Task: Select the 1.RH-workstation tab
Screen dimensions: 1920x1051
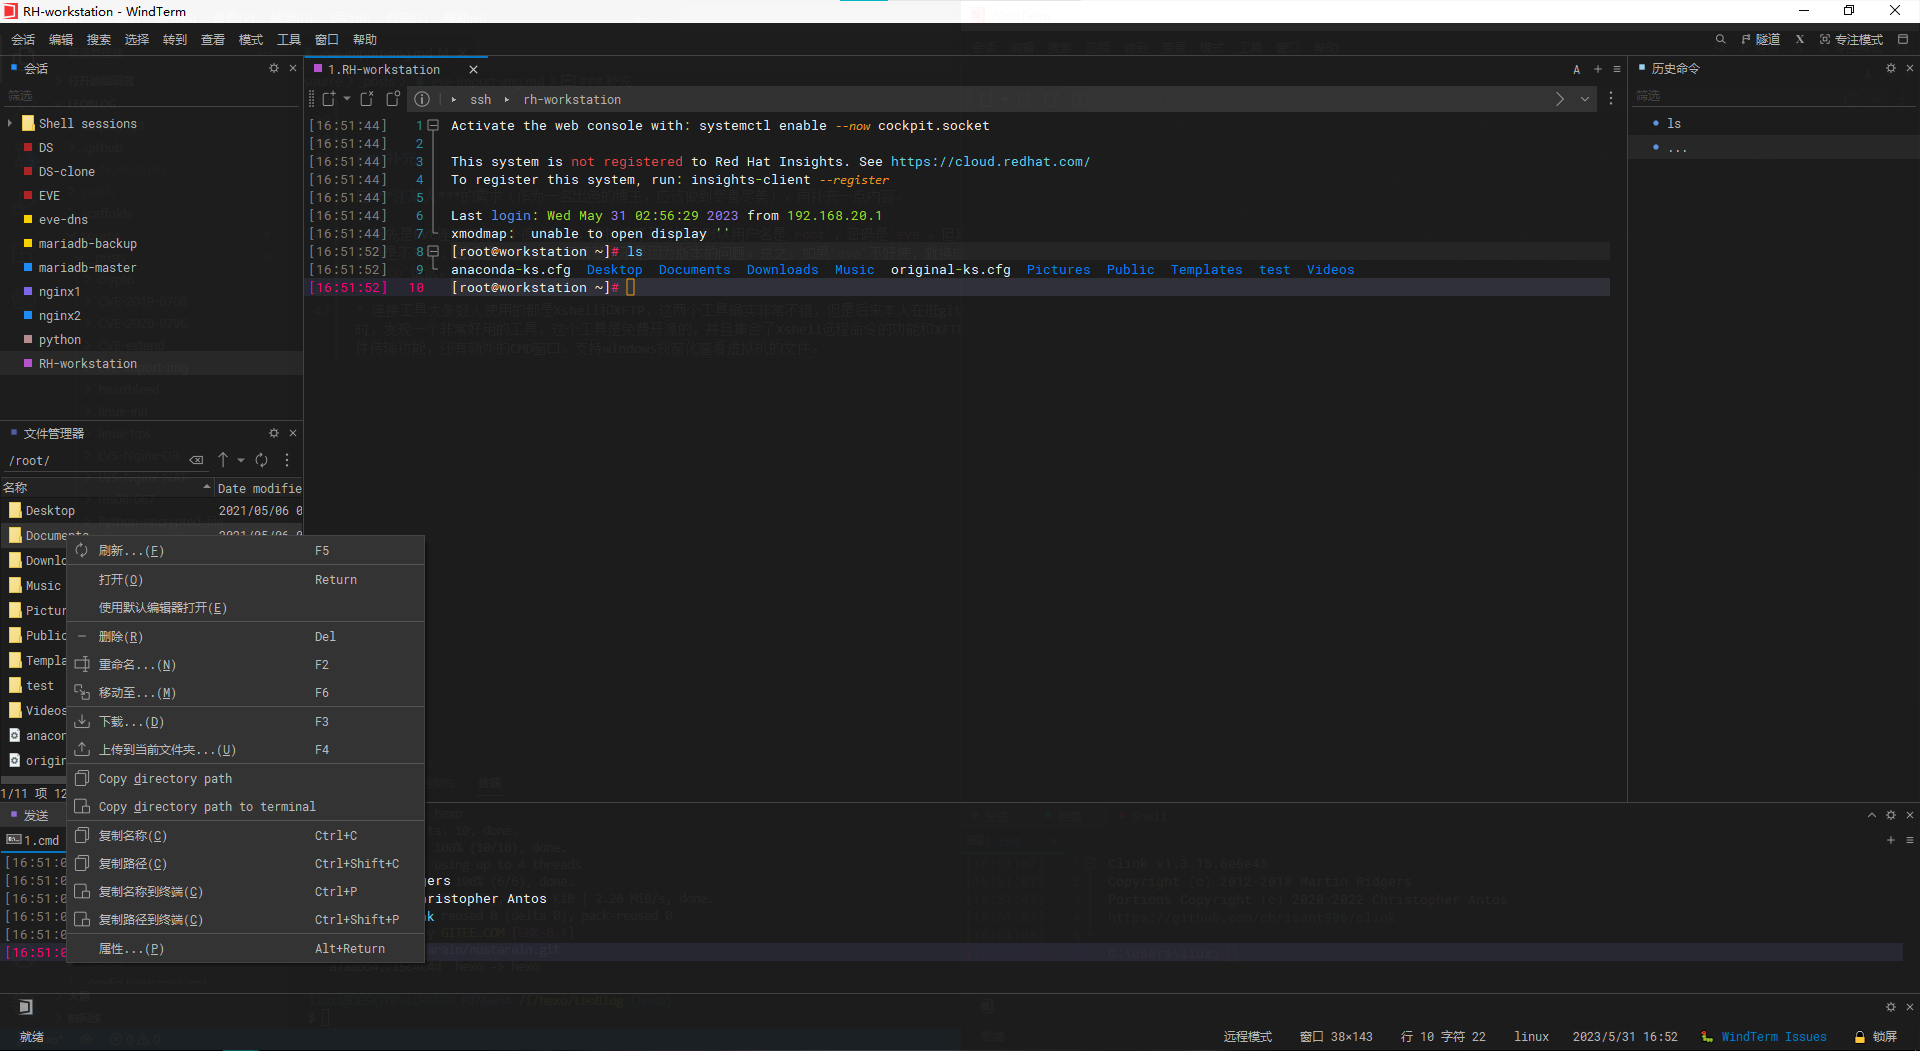Action: (384, 69)
